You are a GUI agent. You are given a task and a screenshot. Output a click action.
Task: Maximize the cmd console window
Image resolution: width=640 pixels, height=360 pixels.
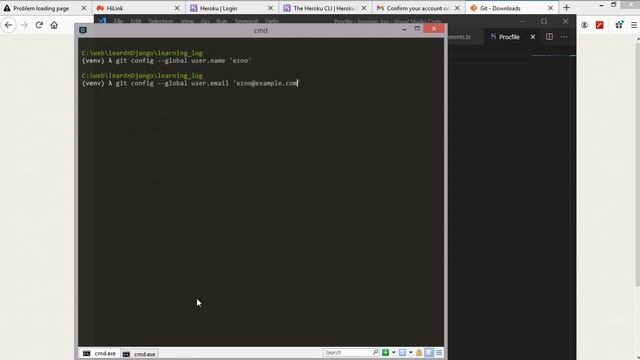(417, 29)
